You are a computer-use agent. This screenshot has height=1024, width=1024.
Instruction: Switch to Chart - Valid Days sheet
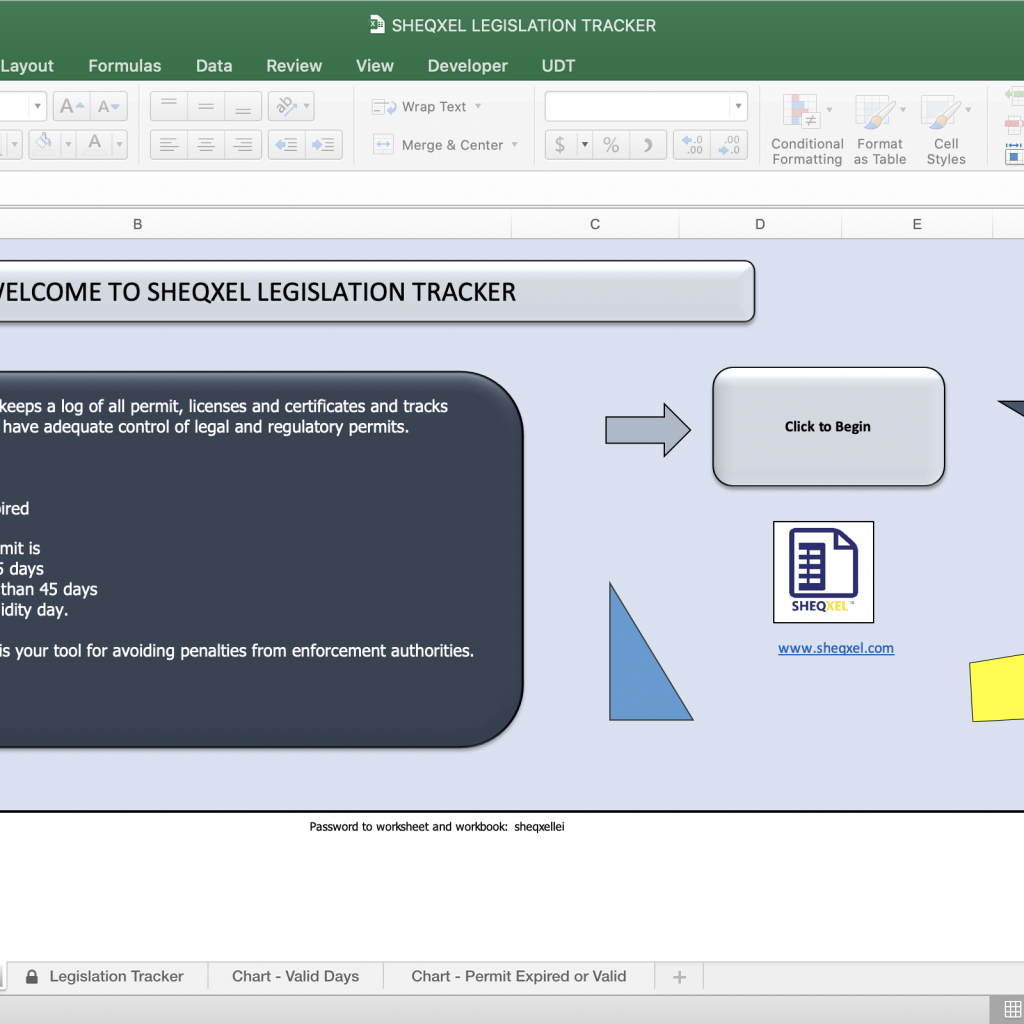(x=295, y=976)
